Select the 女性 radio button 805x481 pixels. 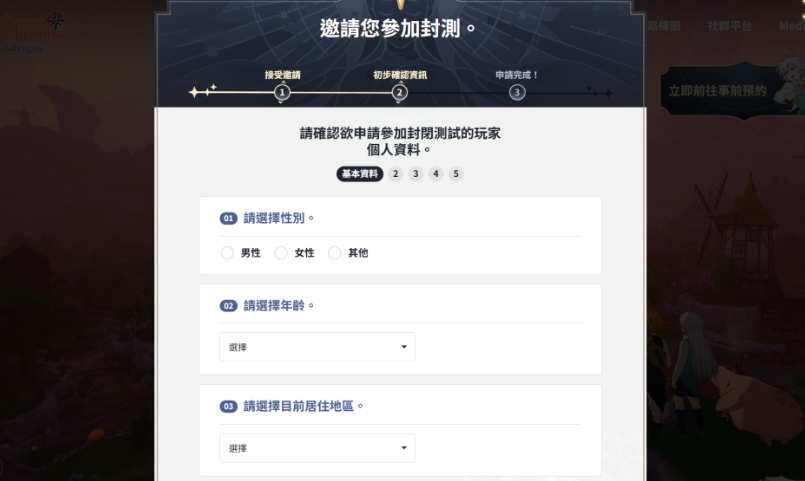pos(281,253)
